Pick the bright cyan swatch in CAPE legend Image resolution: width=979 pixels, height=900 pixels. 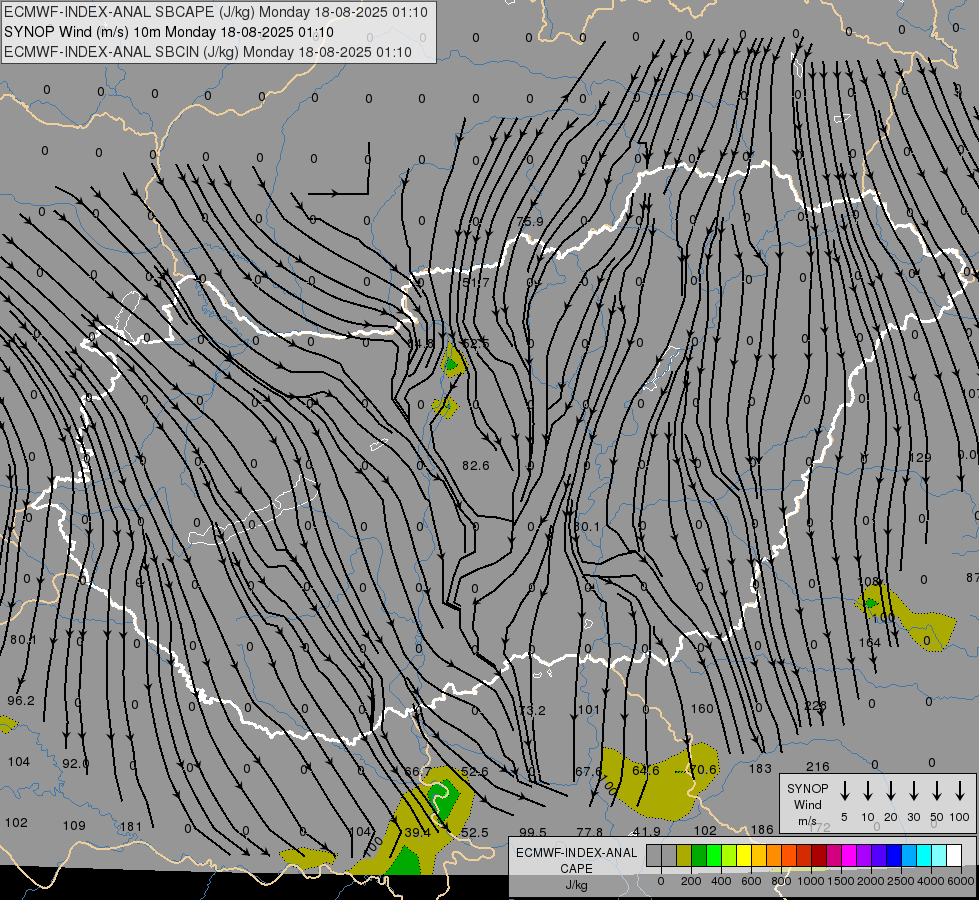pos(924,856)
